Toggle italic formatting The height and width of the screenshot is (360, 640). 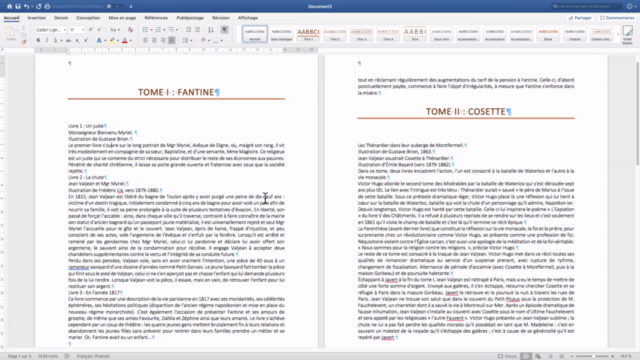(47, 40)
